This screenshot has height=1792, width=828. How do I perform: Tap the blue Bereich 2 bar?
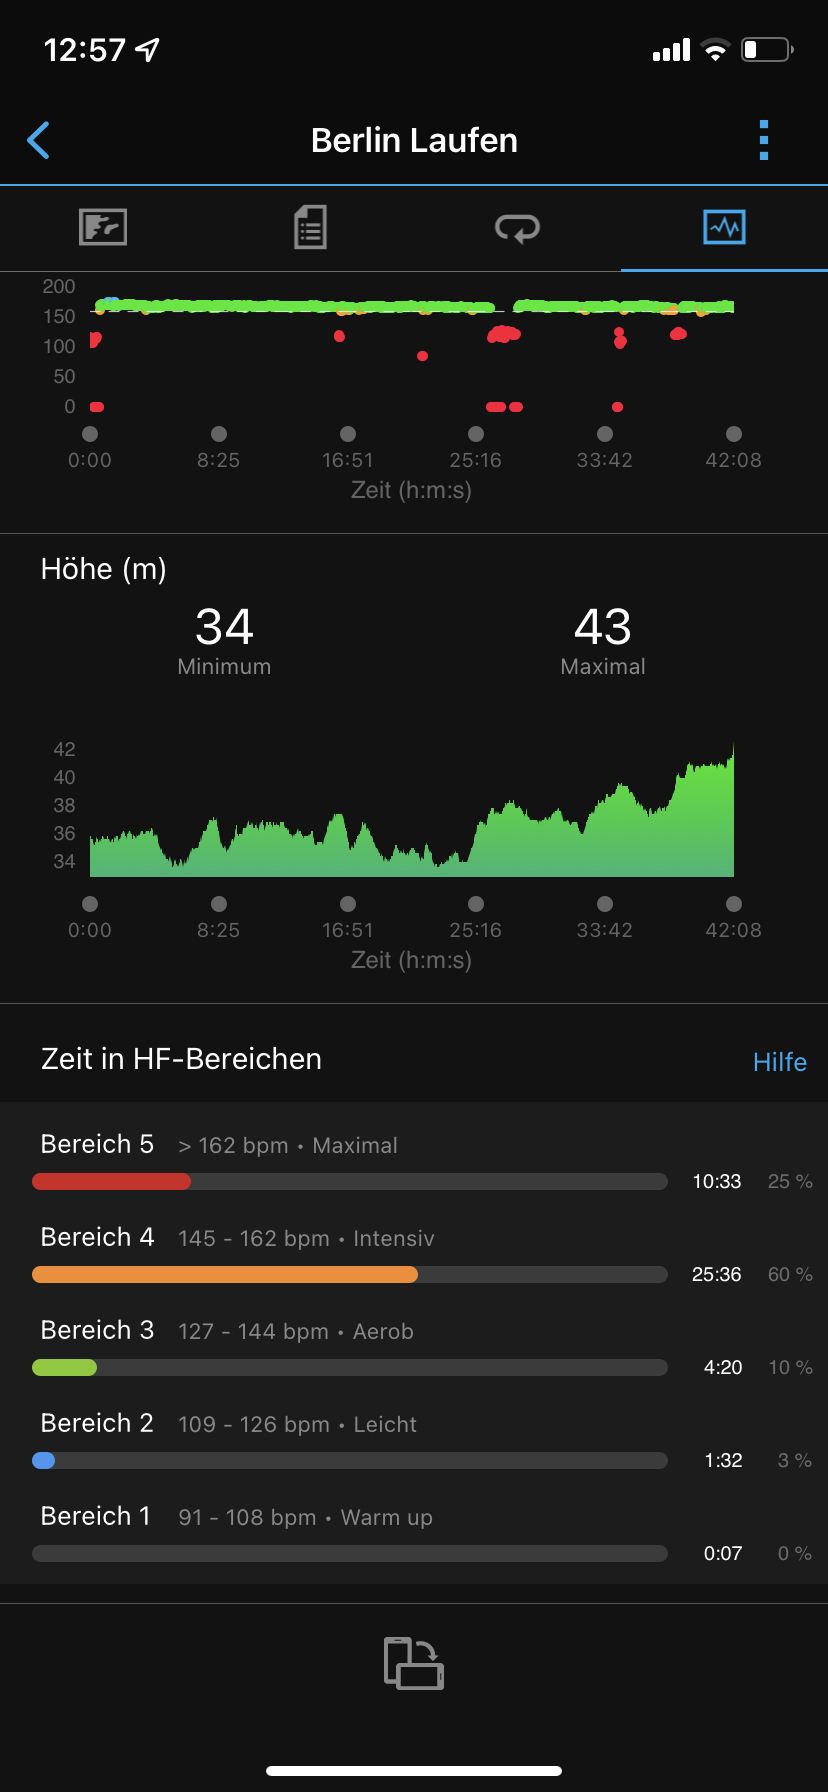click(44, 1460)
